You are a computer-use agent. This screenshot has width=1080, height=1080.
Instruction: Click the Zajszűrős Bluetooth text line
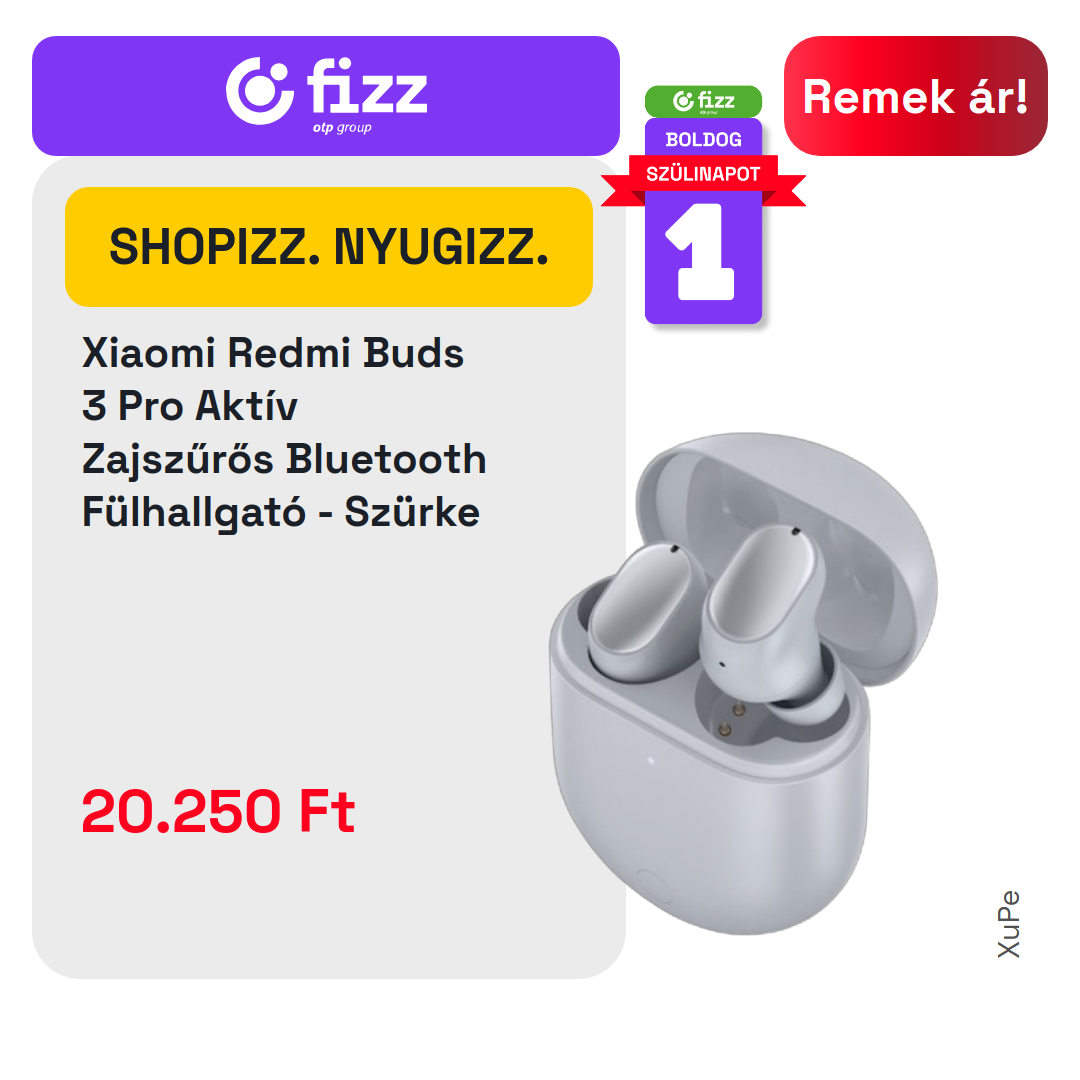point(284,459)
